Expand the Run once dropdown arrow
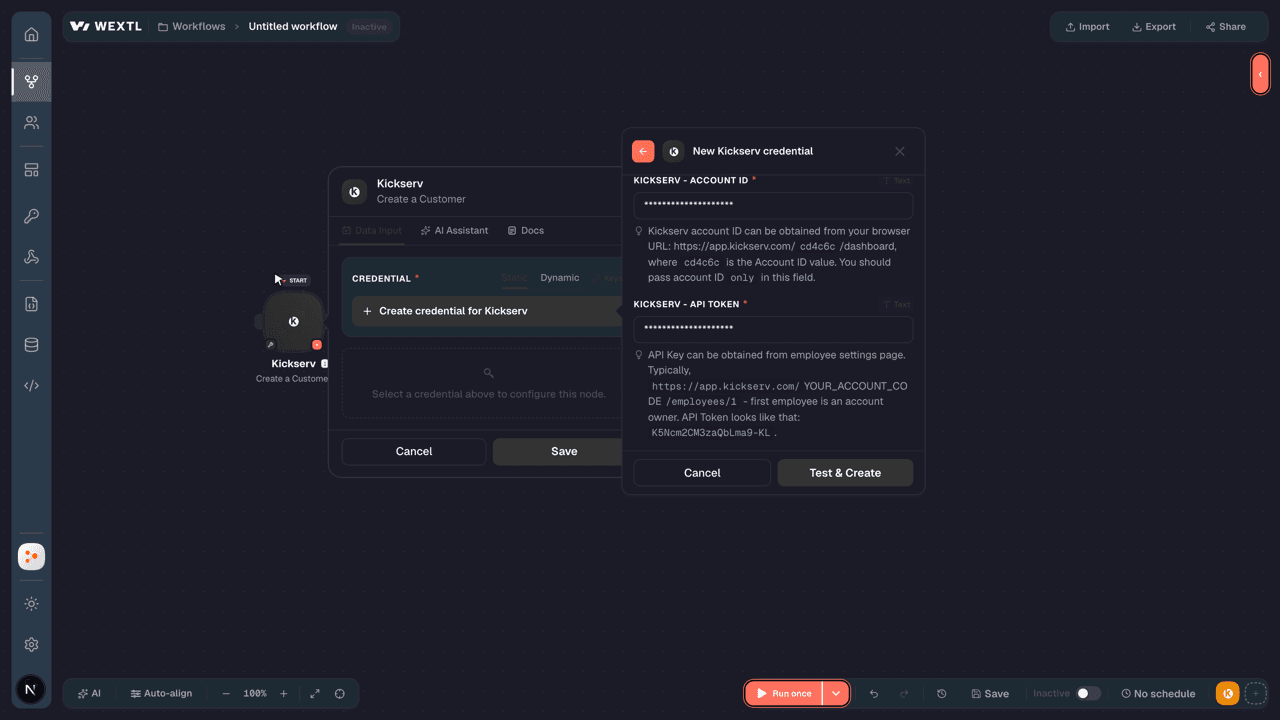The image size is (1280, 720). tap(836, 694)
